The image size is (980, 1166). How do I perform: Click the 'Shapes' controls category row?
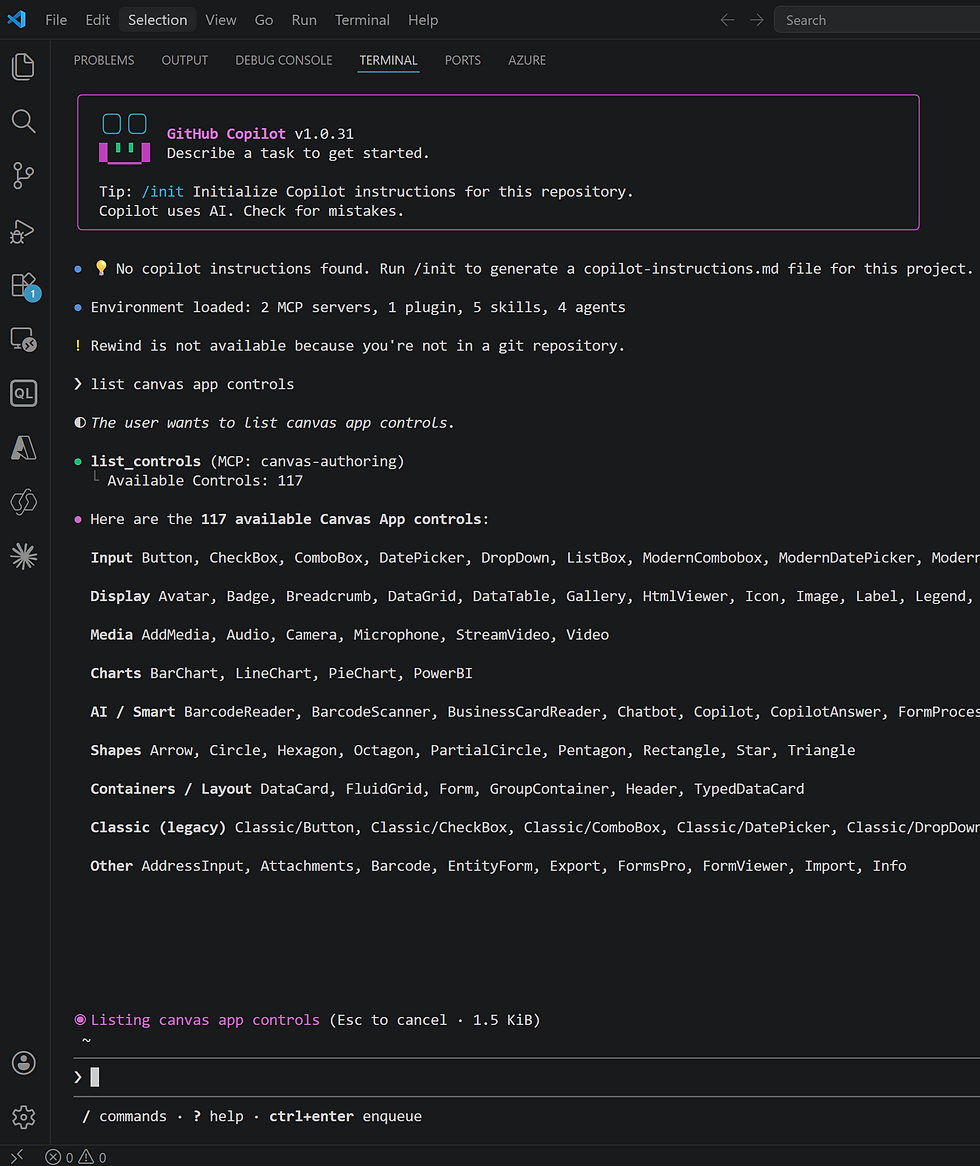[x=473, y=751]
